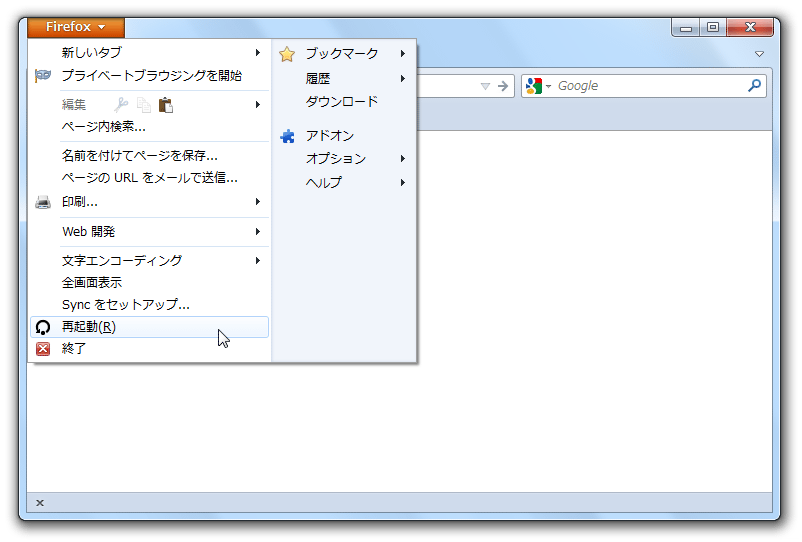
Task: Select ページ内検索... entry
Action: (x=149, y=126)
